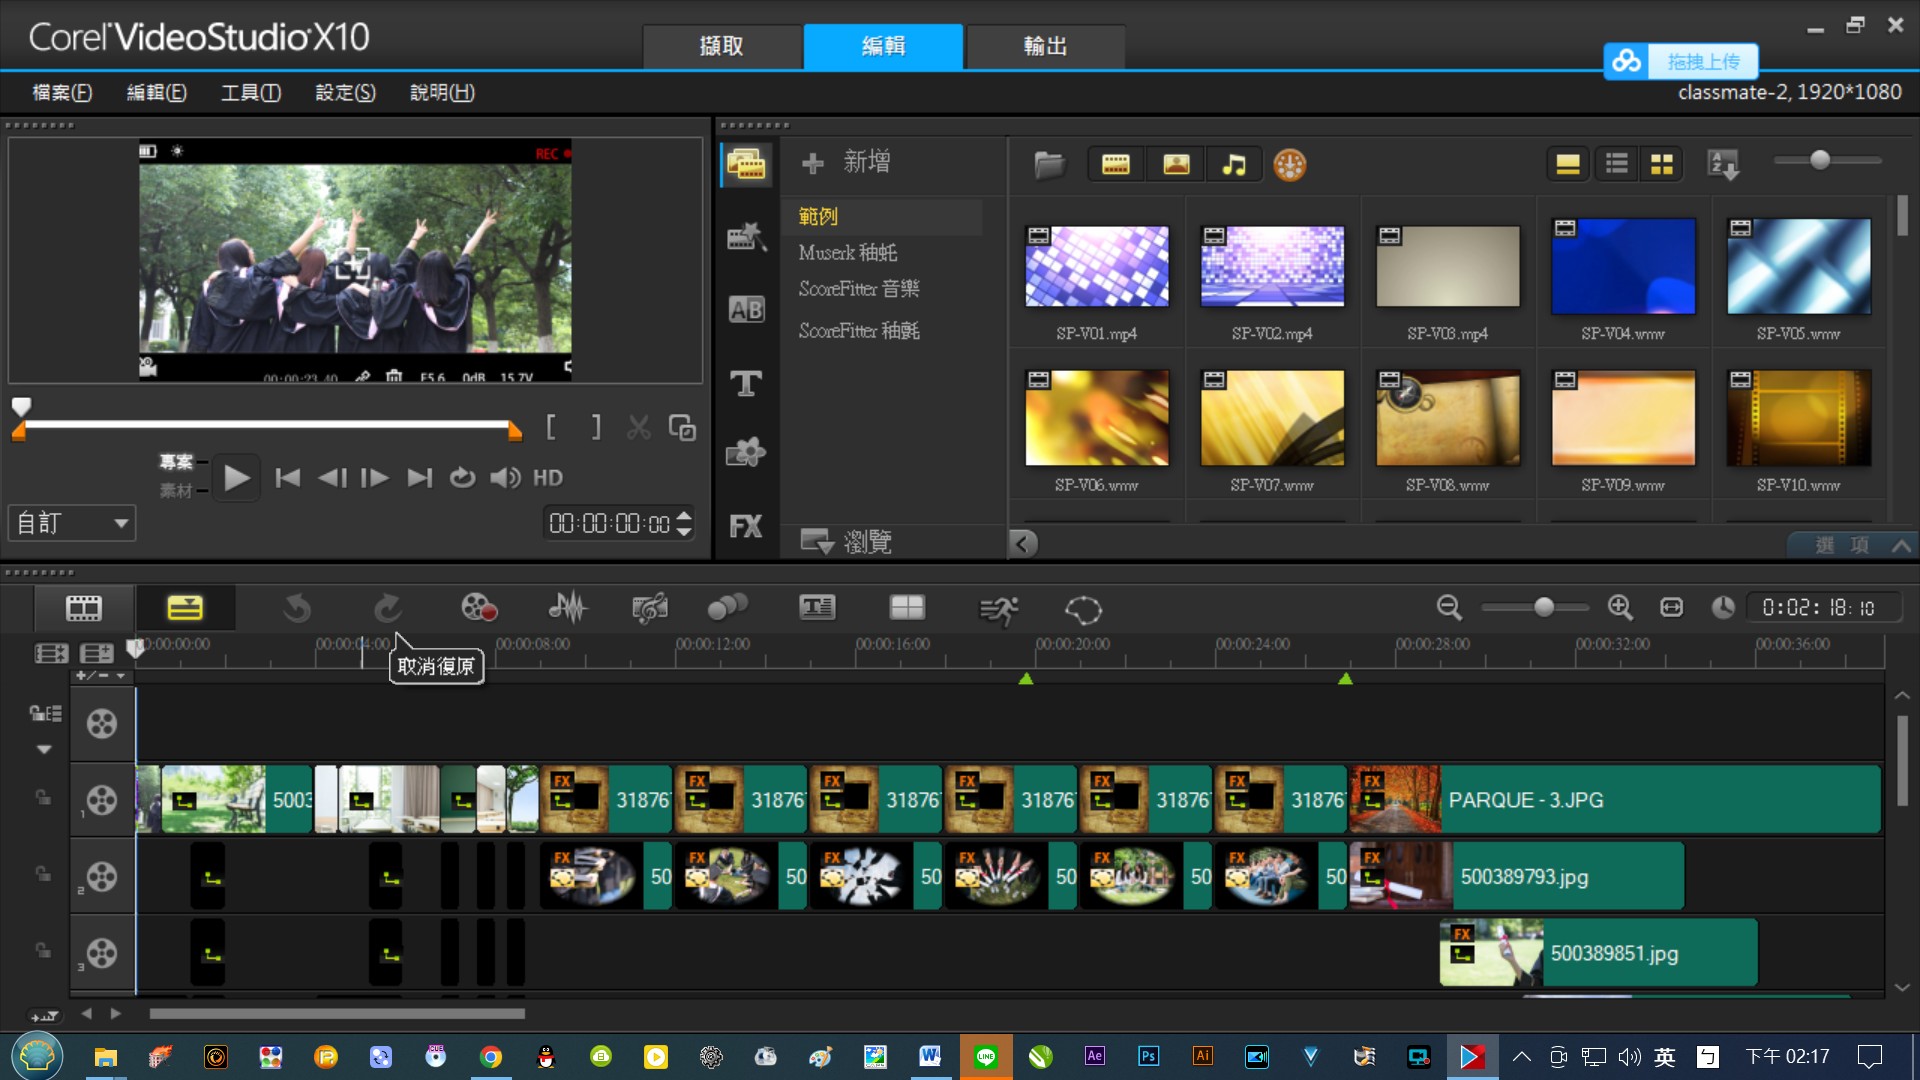Switch to the 輸出 tab
The width and height of the screenshot is (1920, 1080).
(x=1045, y=46)
